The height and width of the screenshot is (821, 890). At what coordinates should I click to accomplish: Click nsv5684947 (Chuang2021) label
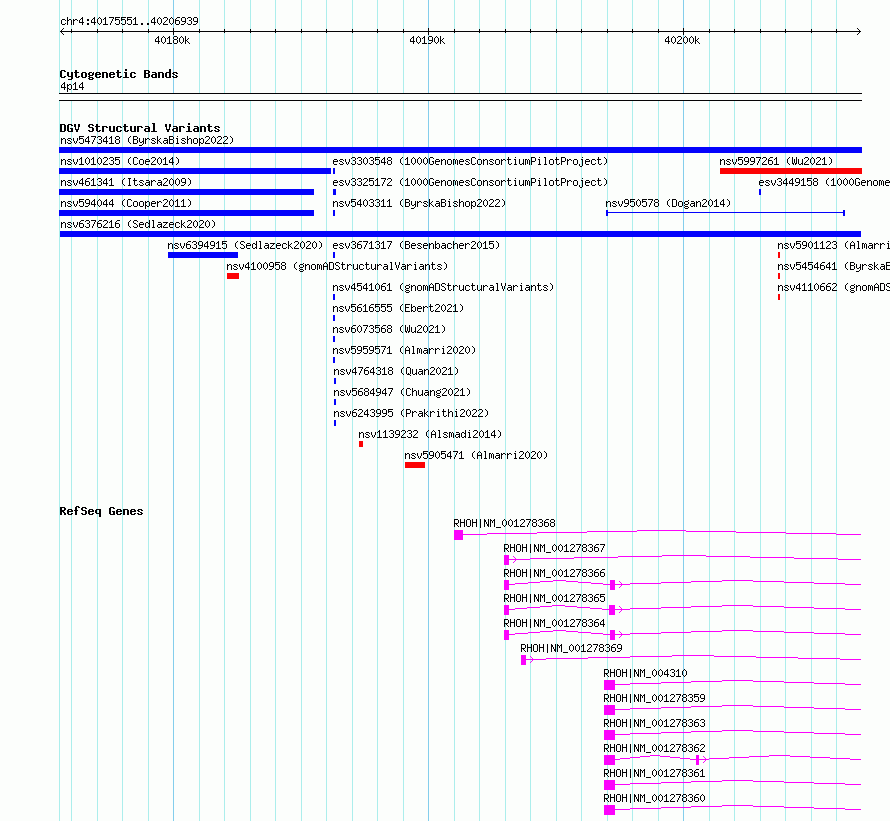(402, 392)
